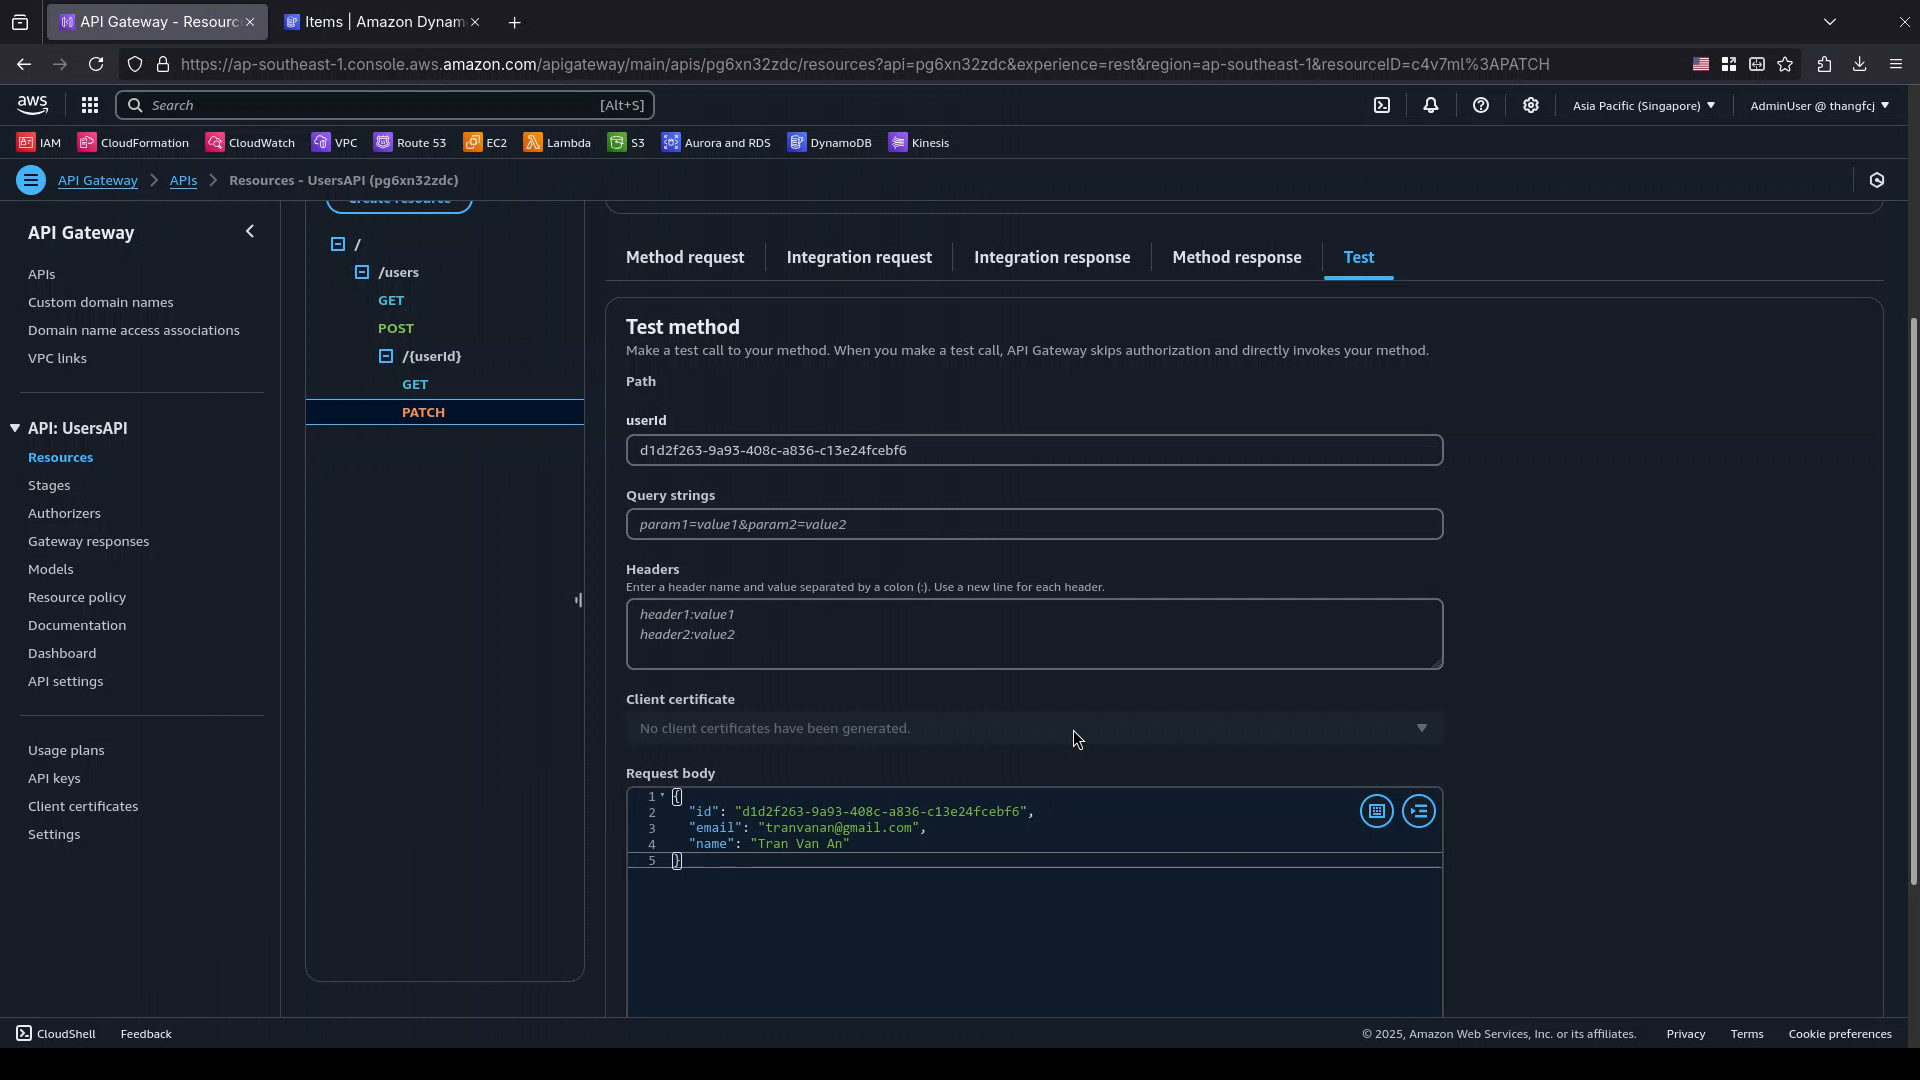Toggle the side navigation hamburger menu
Screen dimensions: 1920x1080
[30, 180]
